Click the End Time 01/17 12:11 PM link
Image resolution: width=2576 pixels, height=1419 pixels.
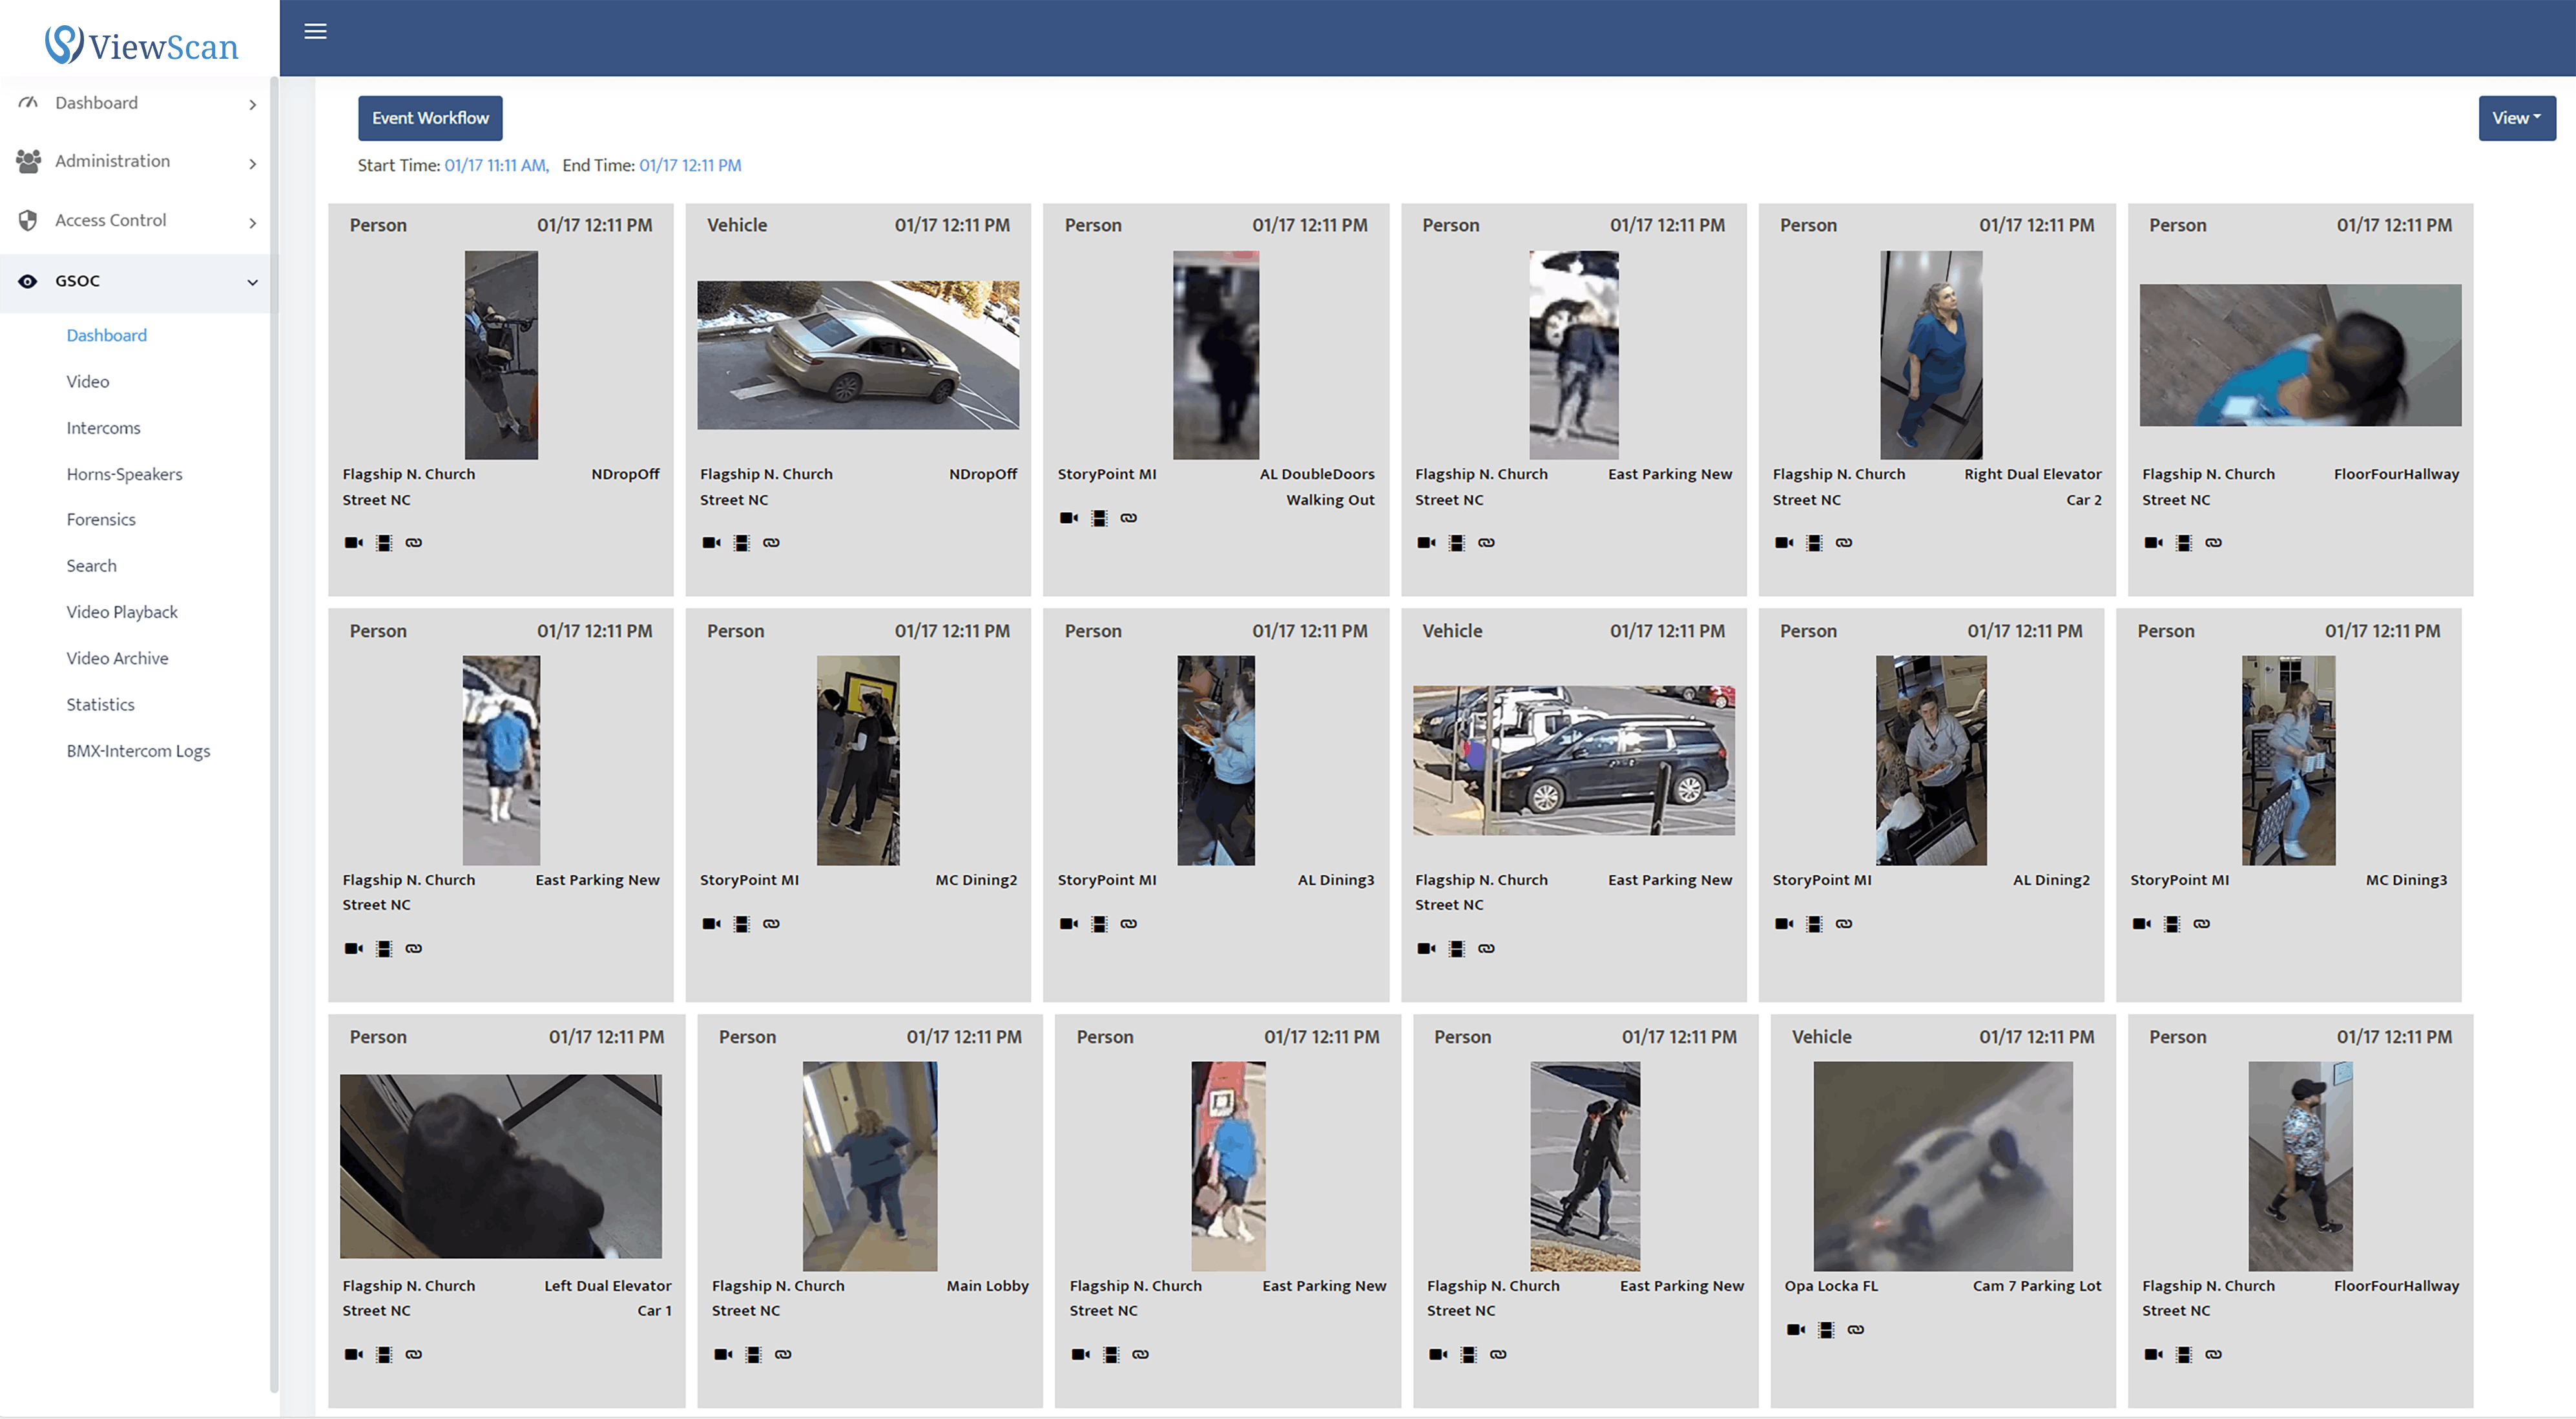click(689, 164)
